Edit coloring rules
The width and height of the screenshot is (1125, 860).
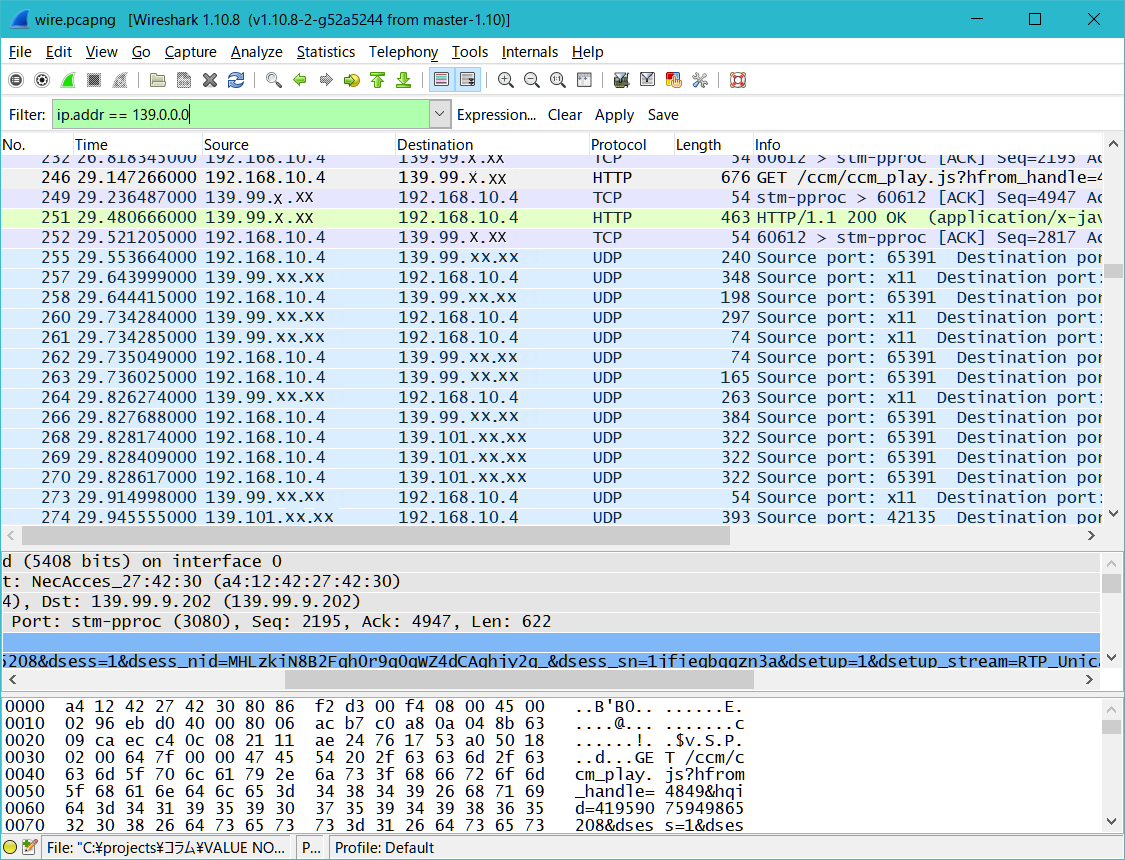pos(674,80)
